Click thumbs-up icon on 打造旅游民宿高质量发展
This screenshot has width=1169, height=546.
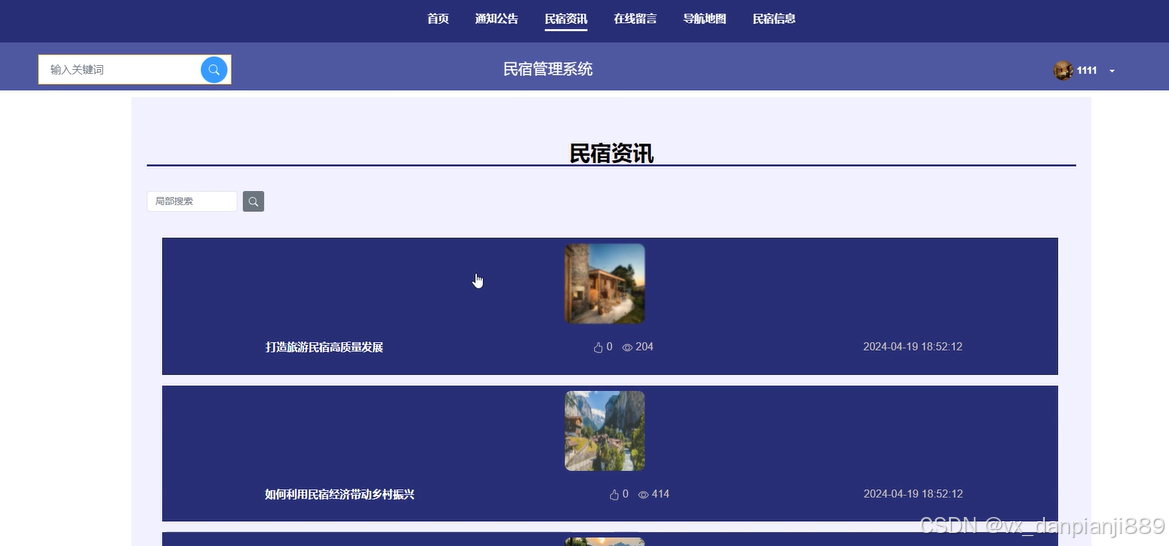coord(598,347)
